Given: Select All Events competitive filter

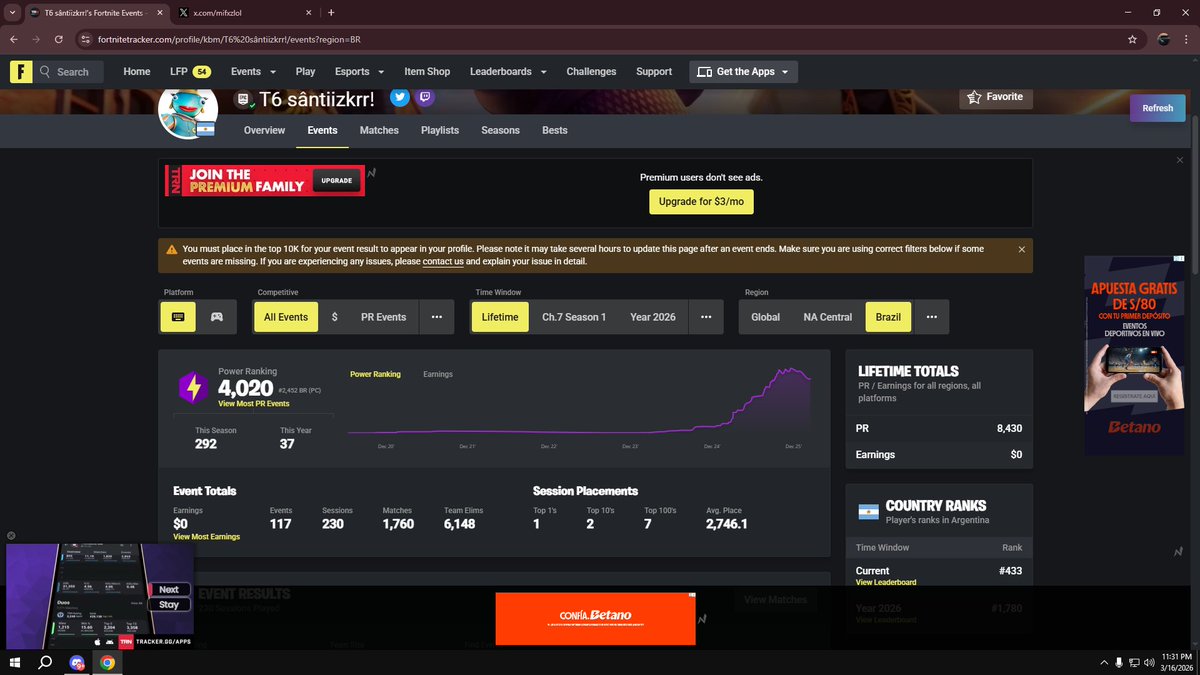Looking at the screenshot, I should pos(286,317).
